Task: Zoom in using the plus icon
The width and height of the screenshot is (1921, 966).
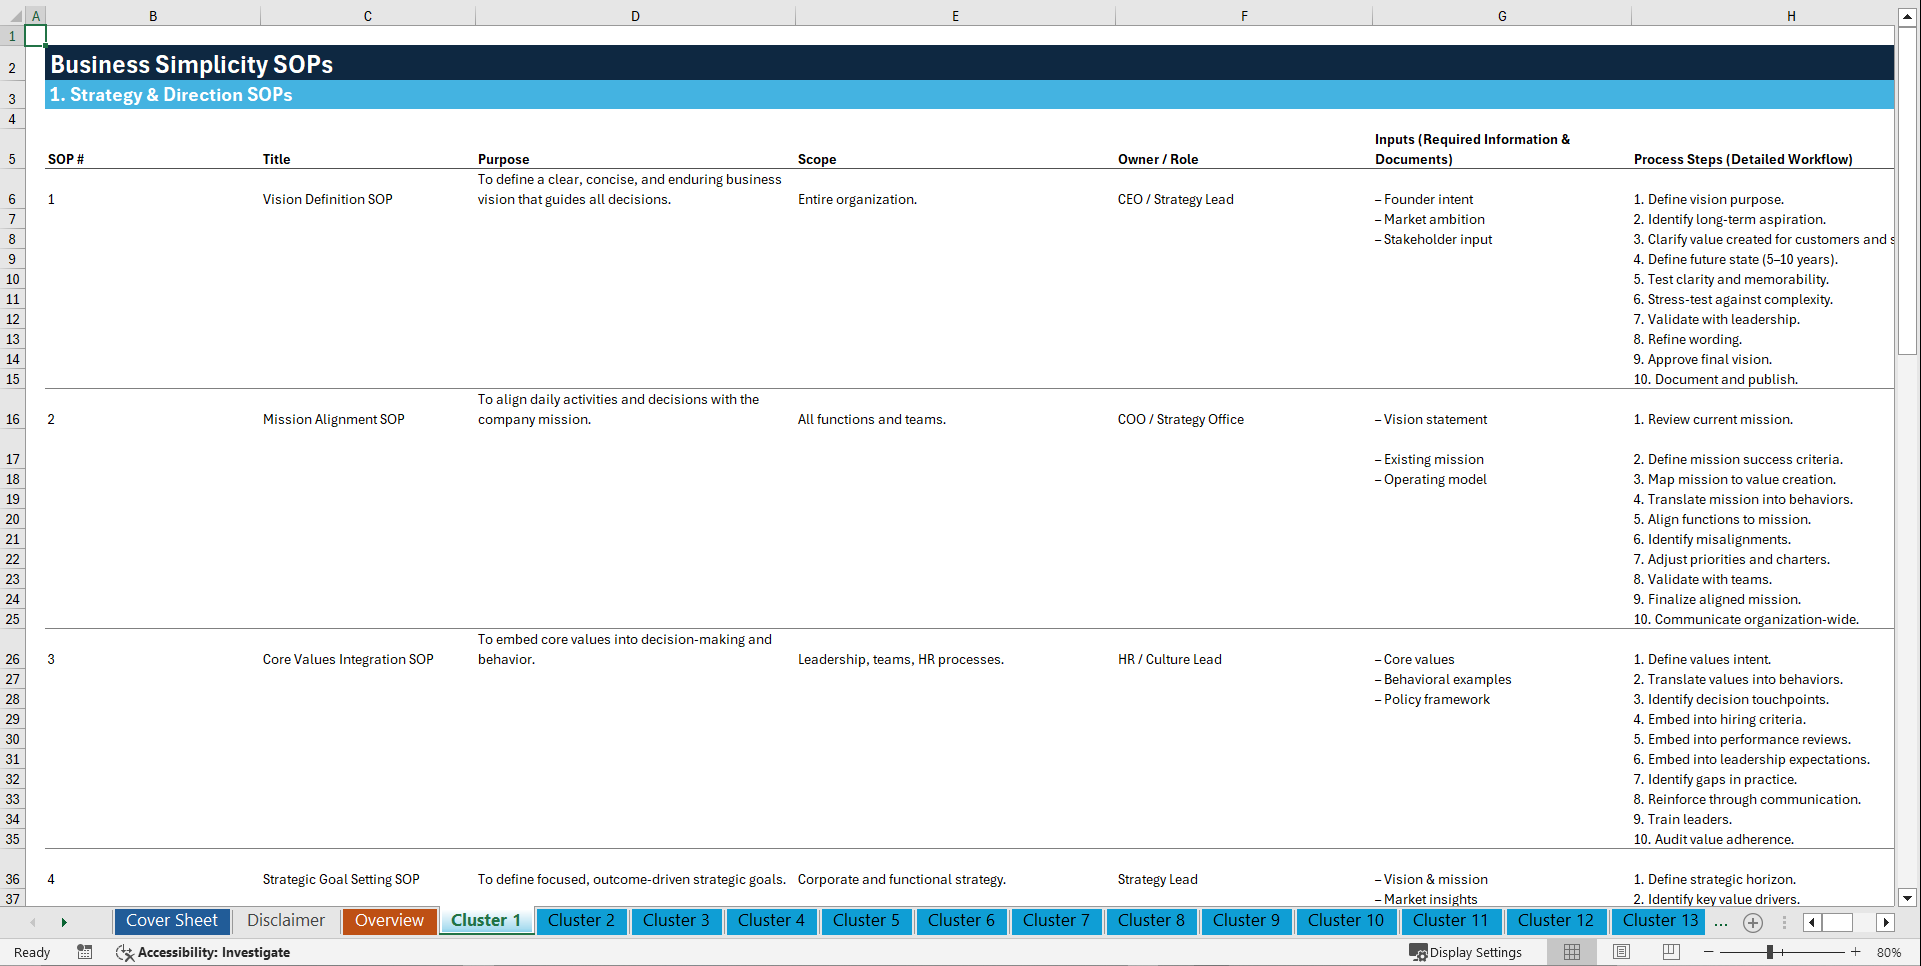Action: (x=1855, y=952)
